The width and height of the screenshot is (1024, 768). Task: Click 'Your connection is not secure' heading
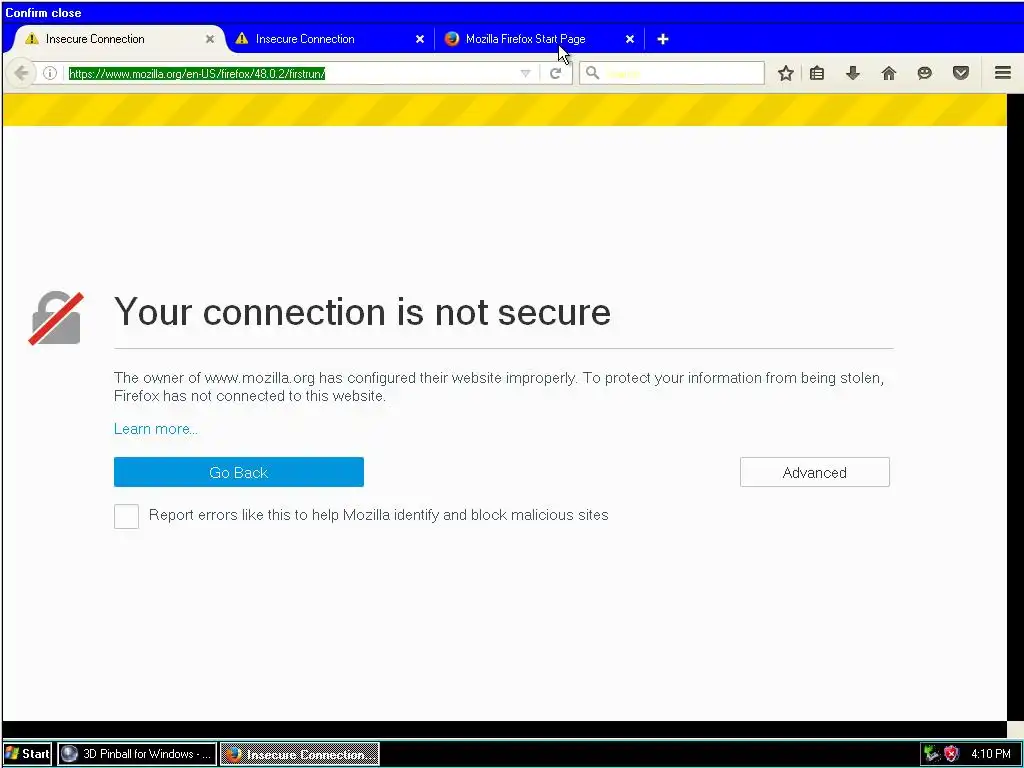362,312
